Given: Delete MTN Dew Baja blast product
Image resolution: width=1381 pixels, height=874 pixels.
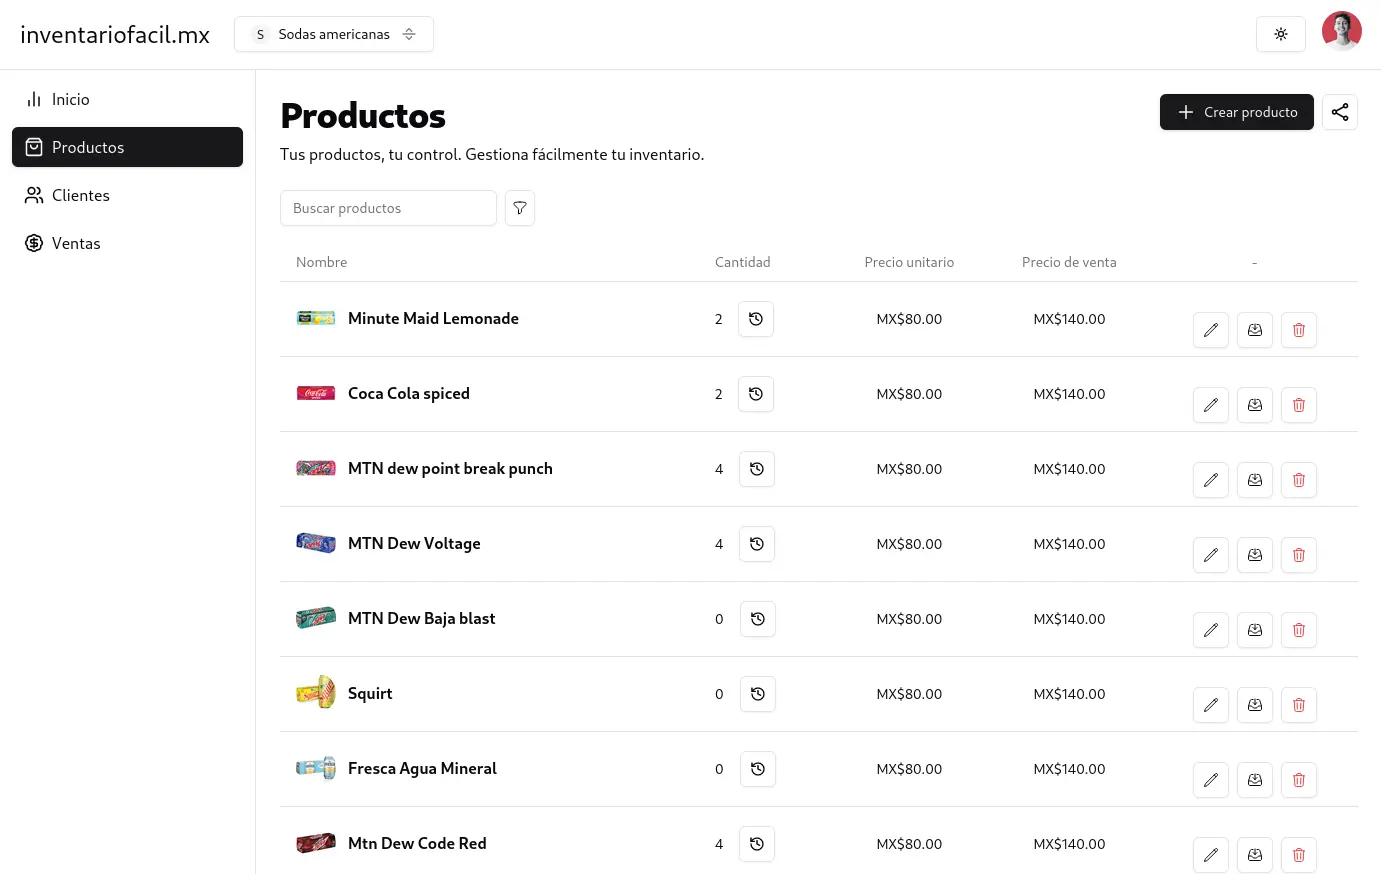Looking at the screenshot, I should 1299,630.
